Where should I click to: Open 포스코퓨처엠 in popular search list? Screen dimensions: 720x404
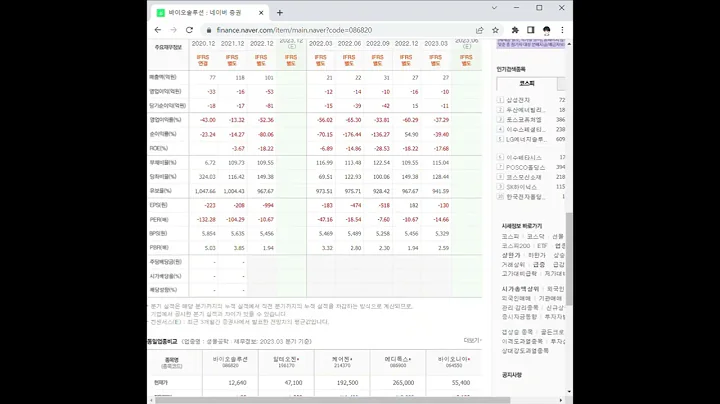click(x=524, y=119)
